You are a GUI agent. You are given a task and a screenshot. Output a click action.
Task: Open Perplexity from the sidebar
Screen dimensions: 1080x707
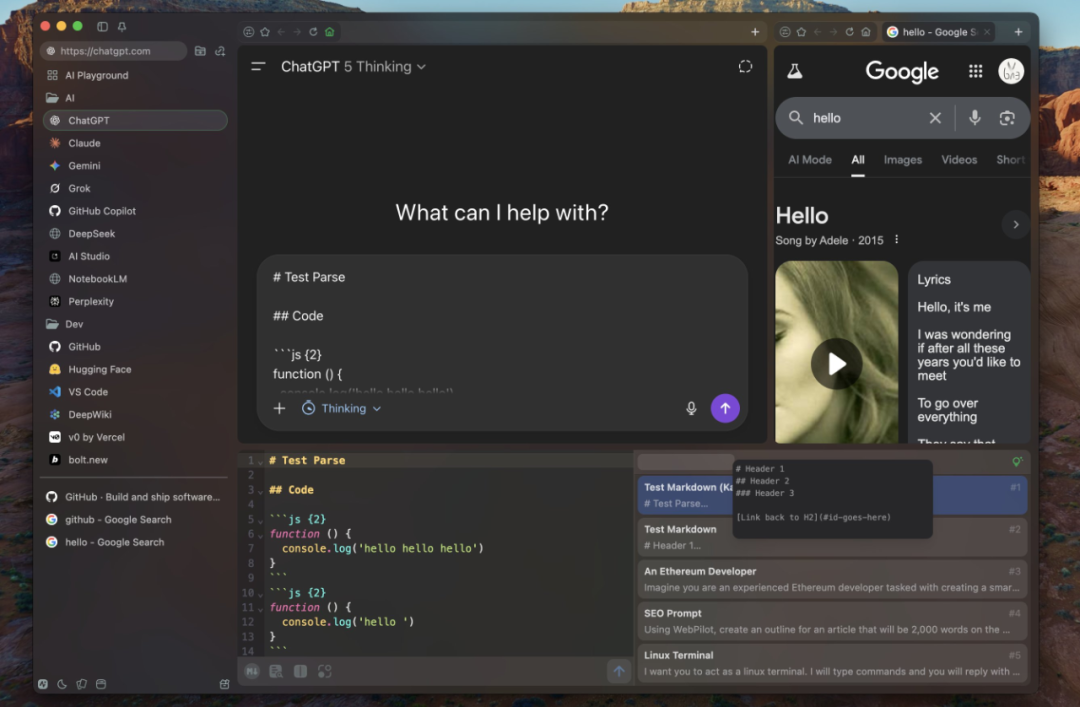135,301
